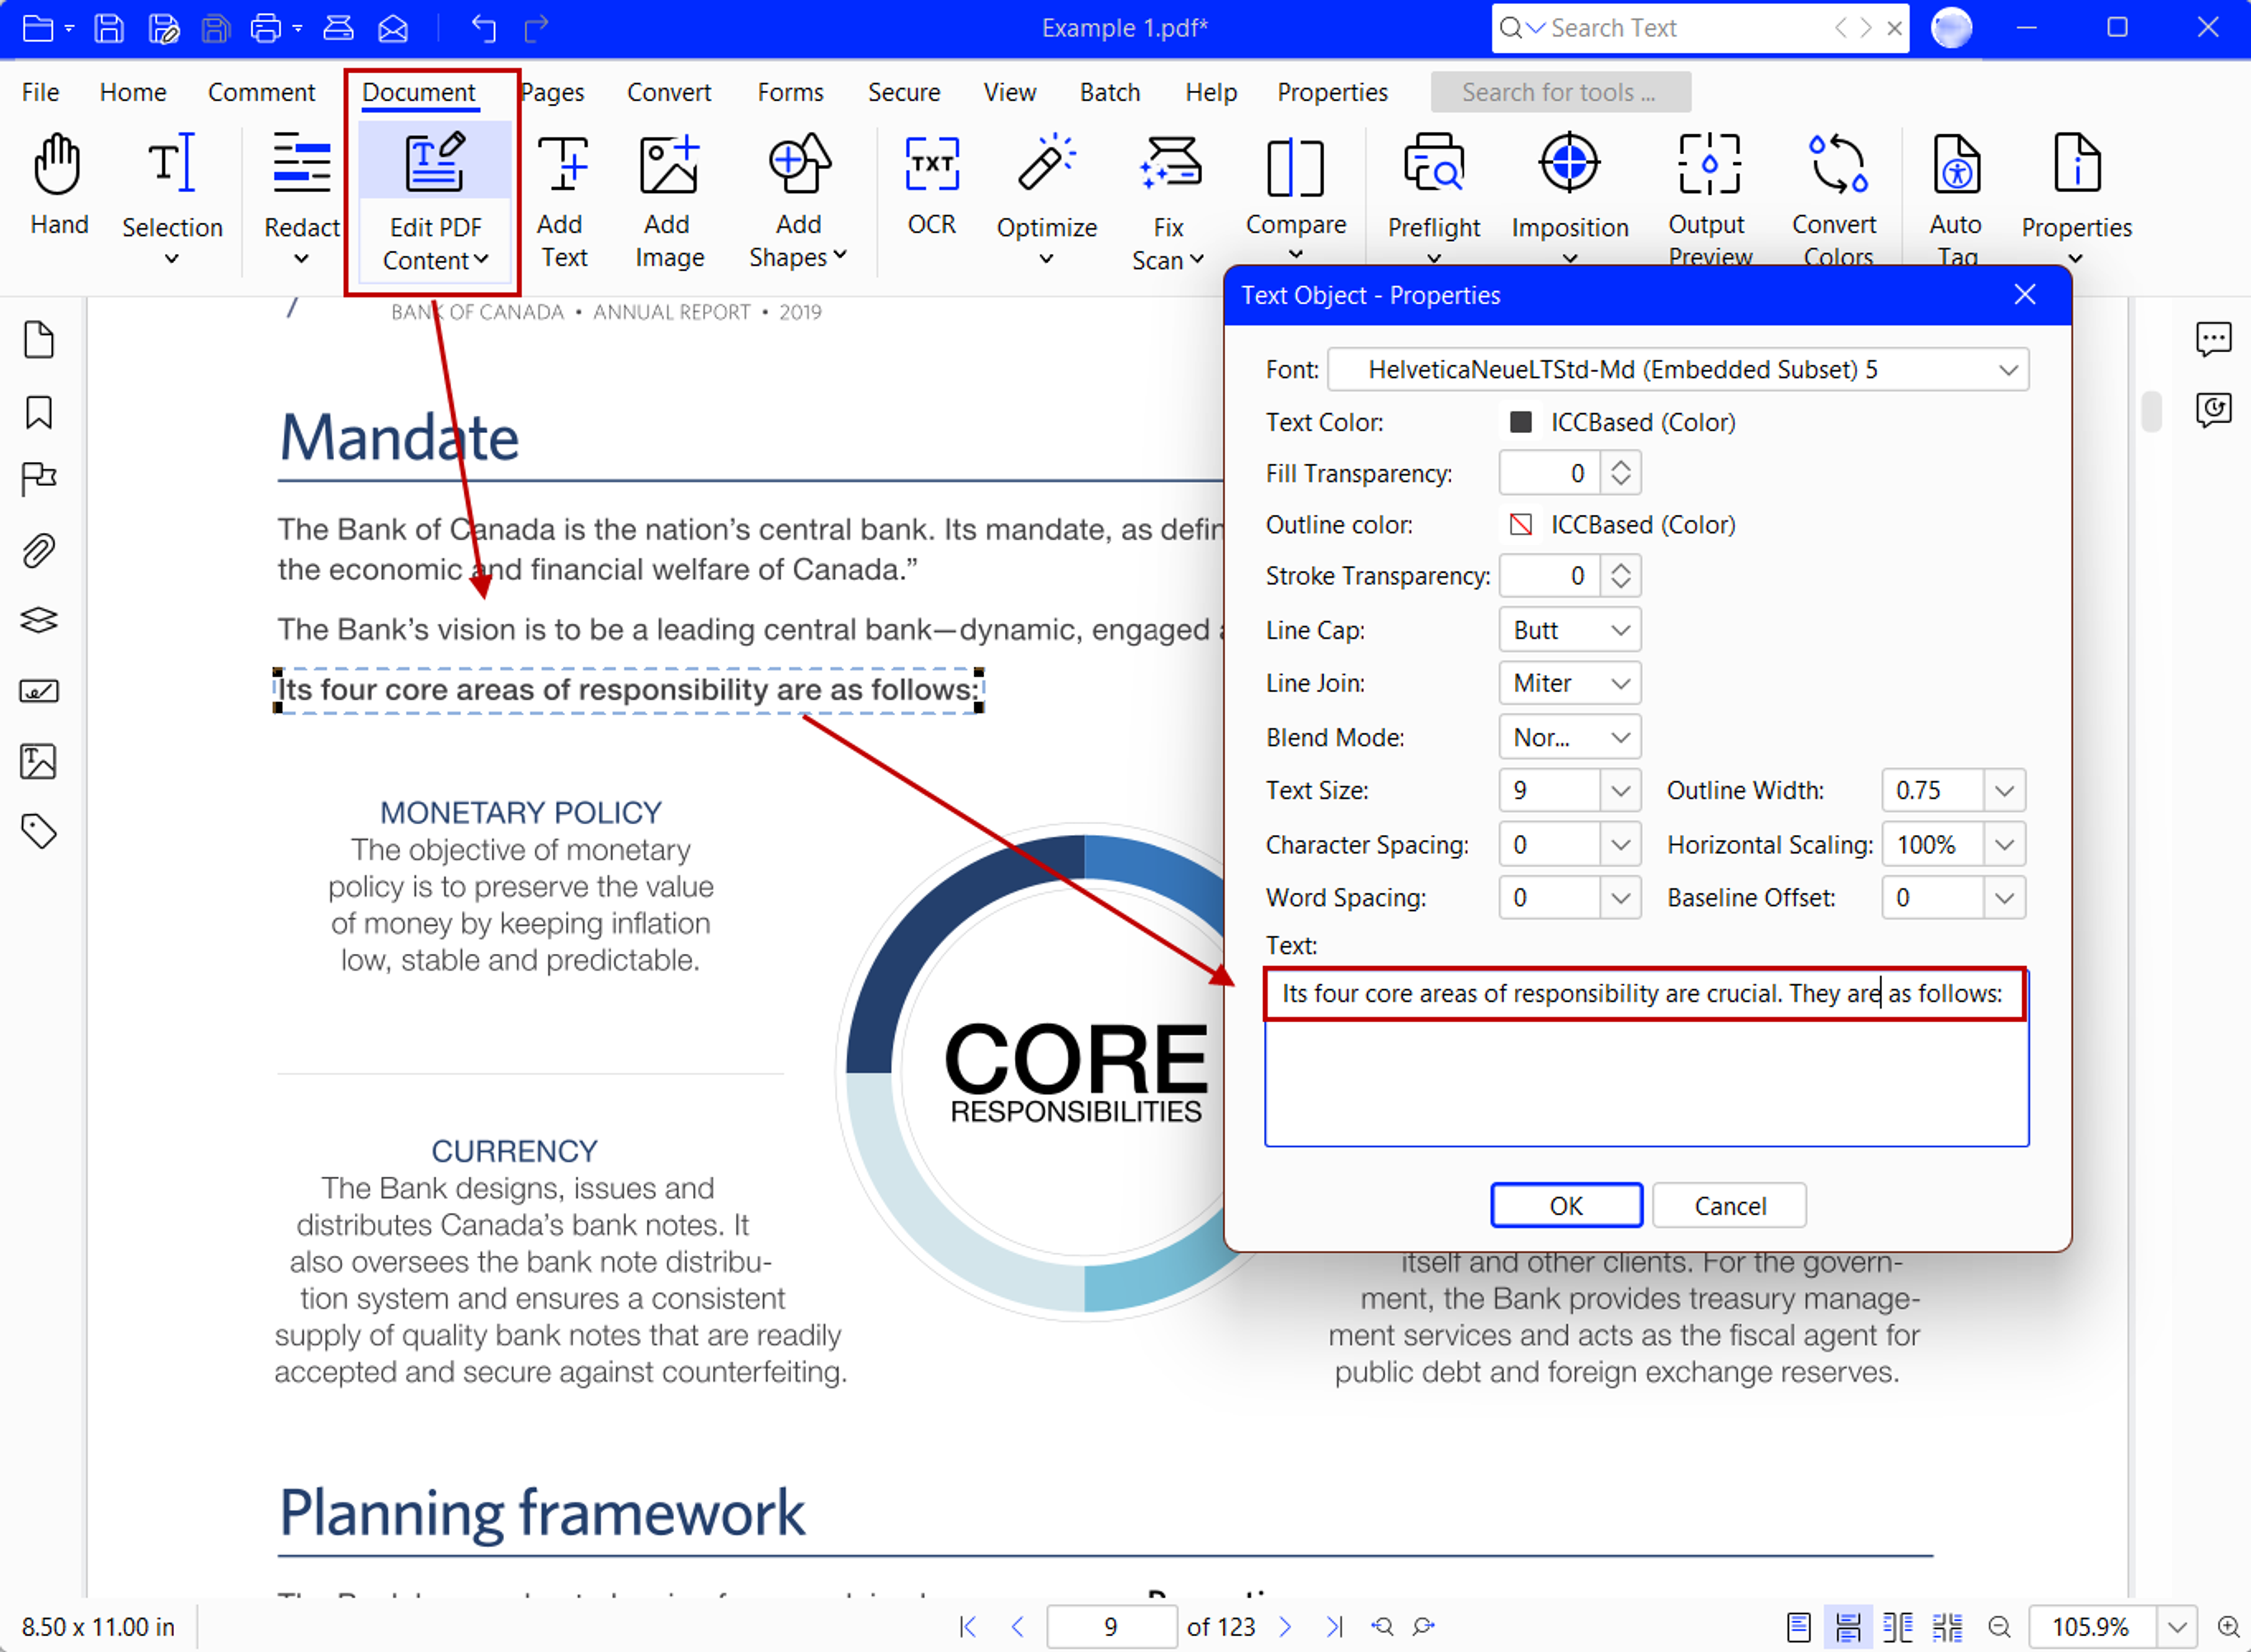Open the Attachments paperclip panel

[38, 551]
